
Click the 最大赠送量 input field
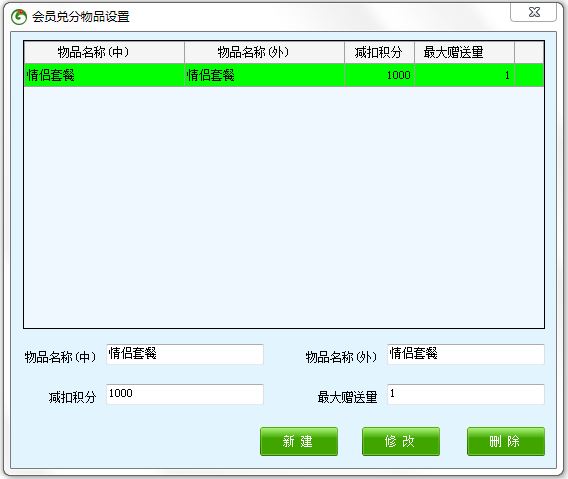pos(466,394)
